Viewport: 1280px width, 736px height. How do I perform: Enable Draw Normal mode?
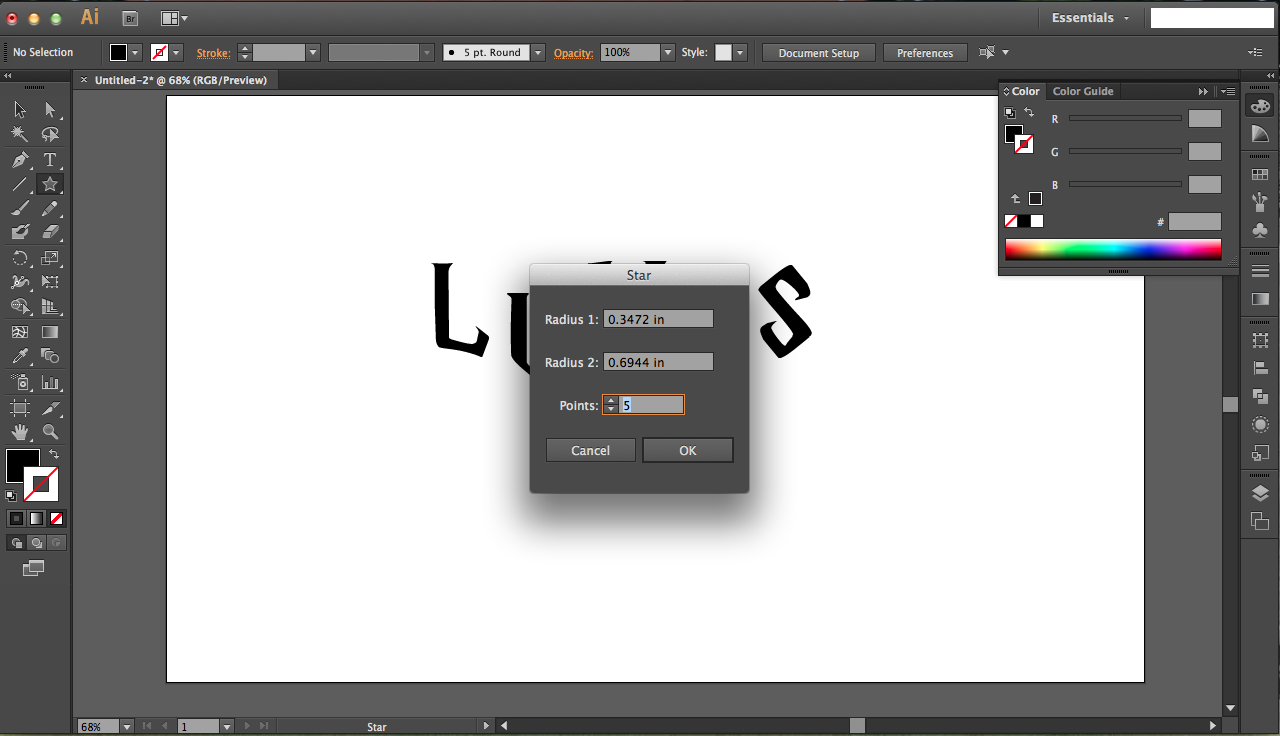click(16, 543)
